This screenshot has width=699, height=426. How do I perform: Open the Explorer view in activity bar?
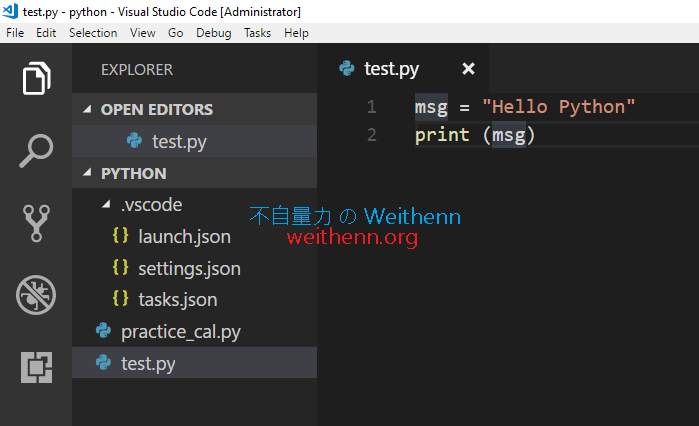tap(36, 78)
